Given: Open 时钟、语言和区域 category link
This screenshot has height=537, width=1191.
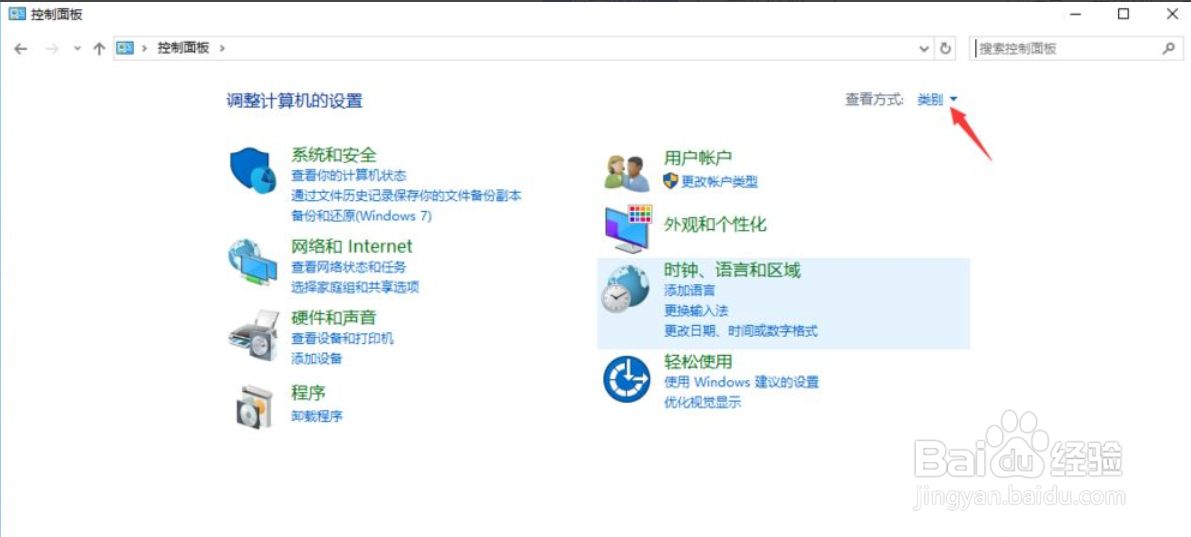Looking at the screenshot, I should pos(732,270).
